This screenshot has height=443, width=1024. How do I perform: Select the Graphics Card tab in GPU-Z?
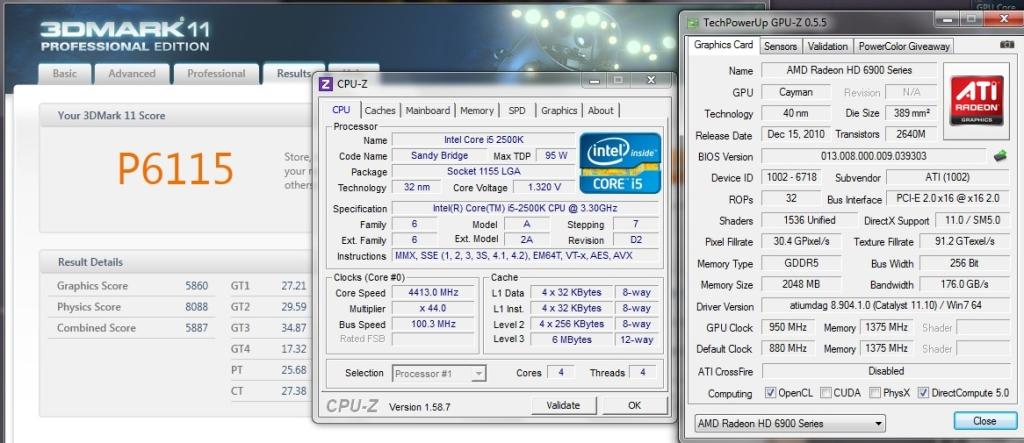tap(723, 45)
